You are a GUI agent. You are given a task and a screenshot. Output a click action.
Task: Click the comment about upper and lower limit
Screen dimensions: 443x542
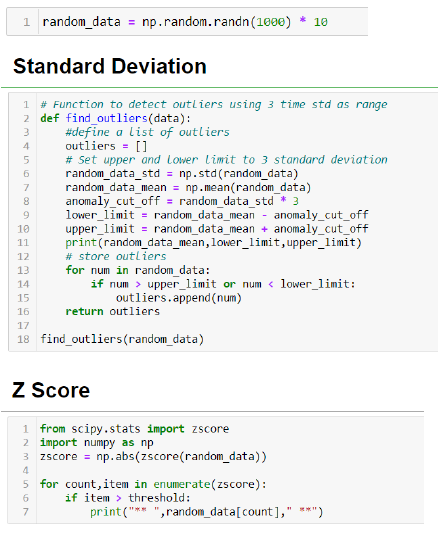click(x=226, y=160)
